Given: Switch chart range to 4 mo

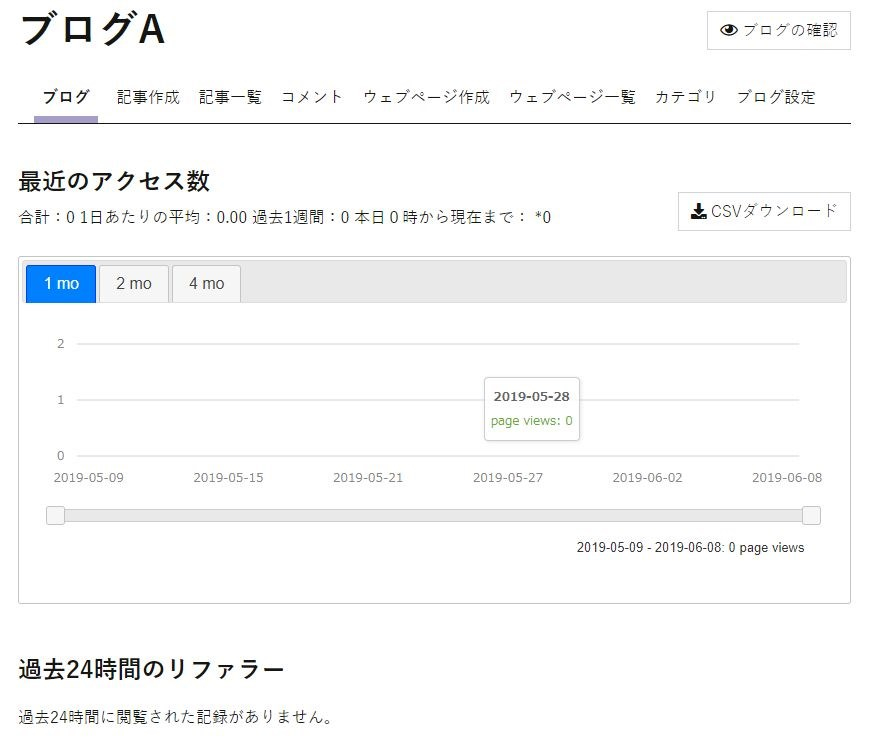Looking at the screenshot, I should (x=207, y=283).
